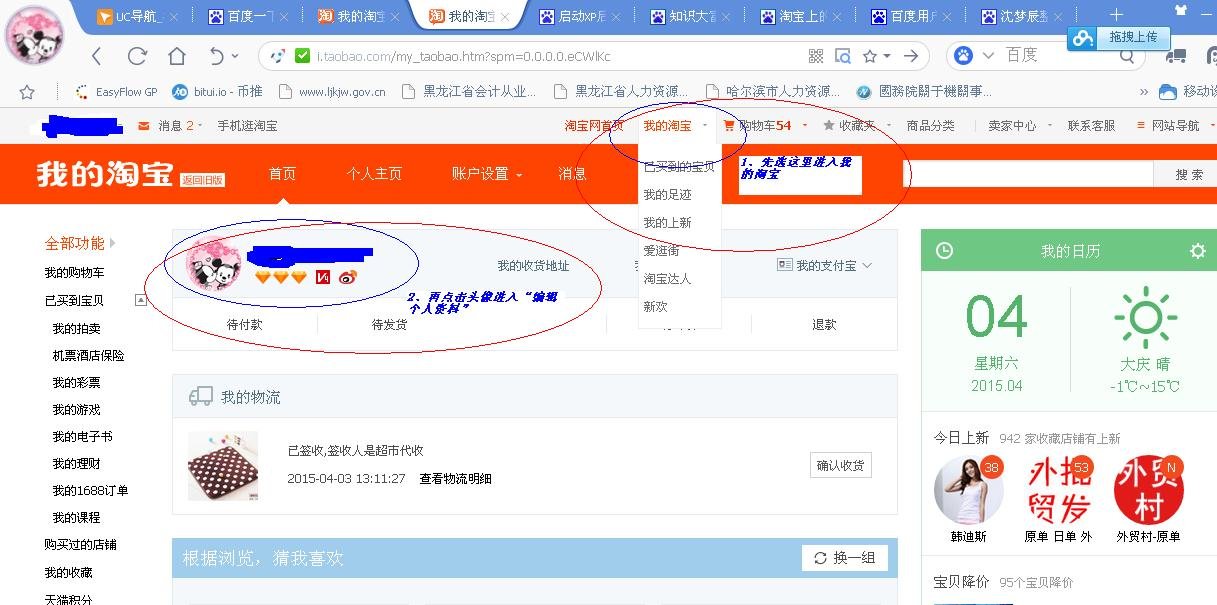Open the browser downloads truck icon
The height and width of the screenshot is (605, 1217).
point(1177,57)
